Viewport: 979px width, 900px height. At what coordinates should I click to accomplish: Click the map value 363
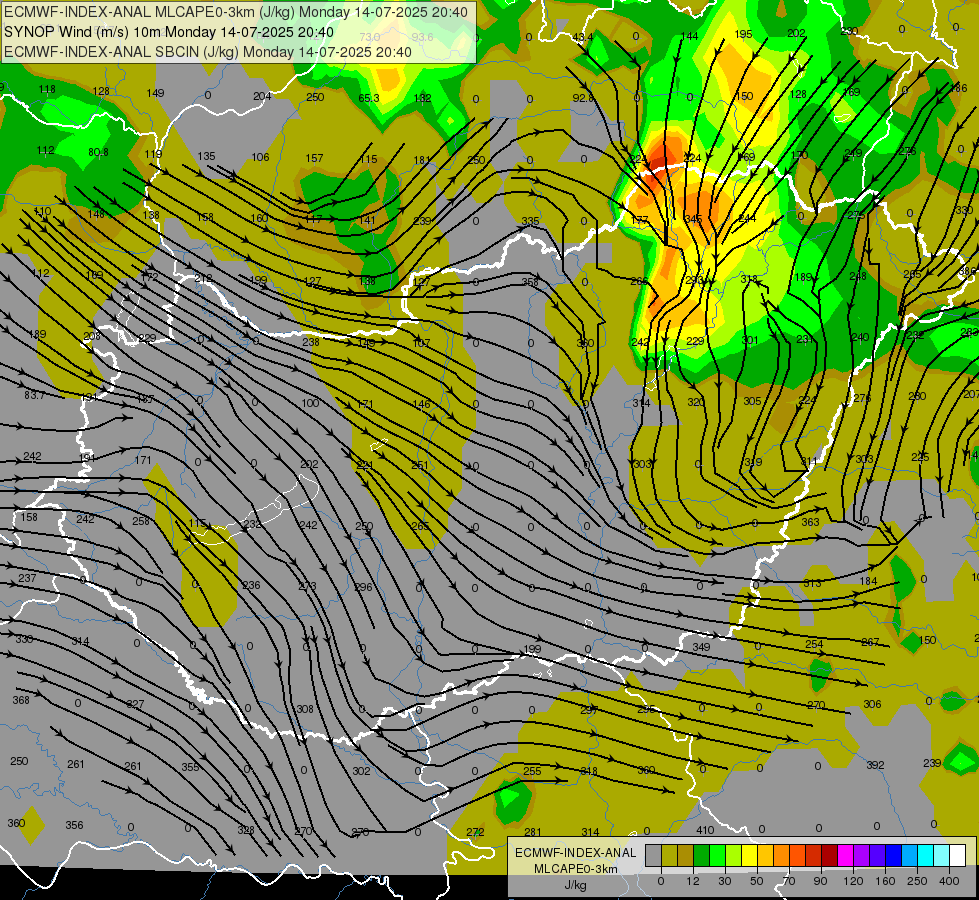pos(810,522)
